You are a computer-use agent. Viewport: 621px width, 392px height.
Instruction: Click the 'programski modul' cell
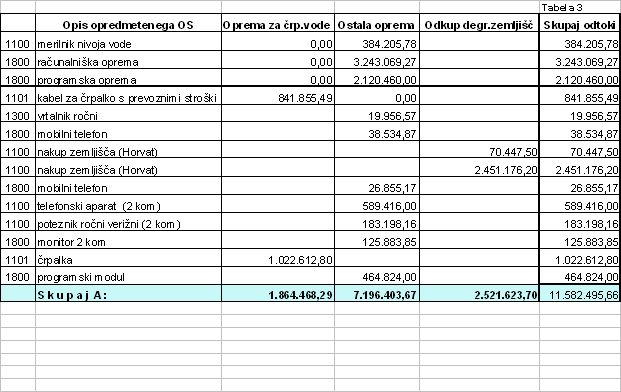tap(128, 276)
